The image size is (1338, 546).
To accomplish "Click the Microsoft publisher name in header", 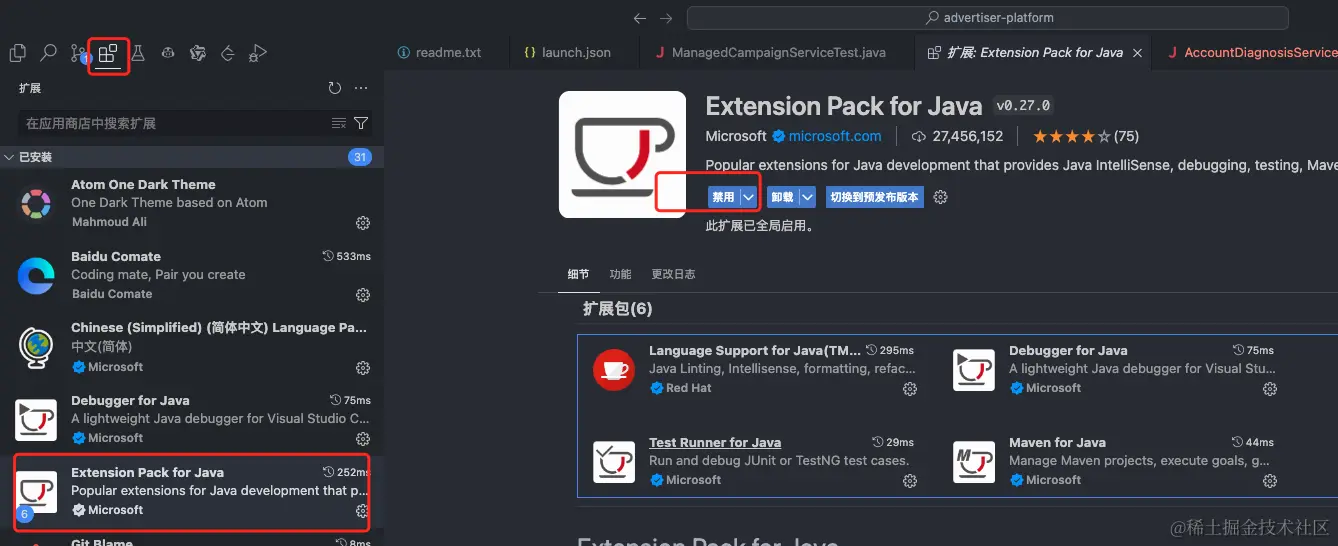I will click(736, 136).
